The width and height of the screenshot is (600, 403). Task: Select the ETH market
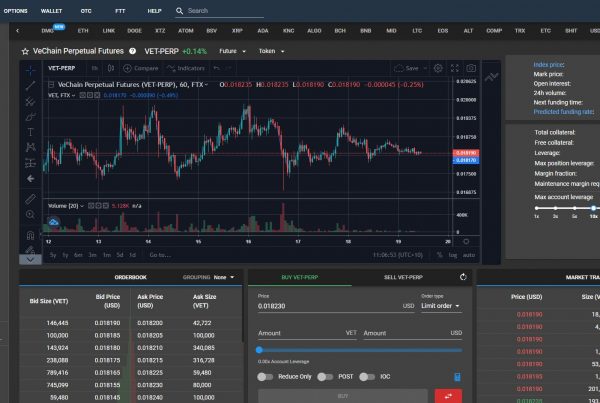tap(83, 31)
